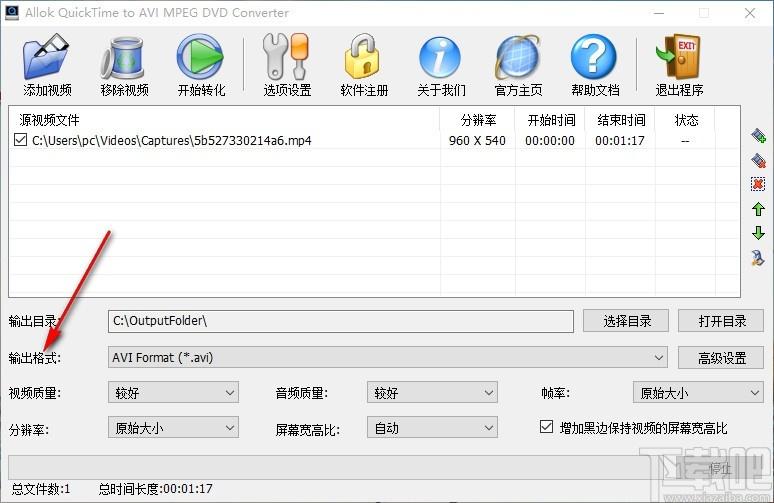Click the 00:00:00 start time cell

pyautogui.click(x=550, y=140)
